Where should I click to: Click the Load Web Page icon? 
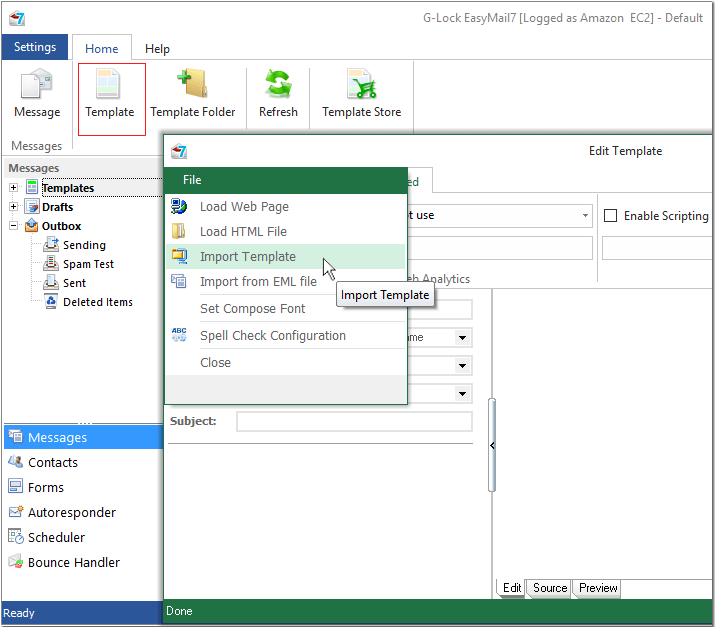click(x=179, y=206)
